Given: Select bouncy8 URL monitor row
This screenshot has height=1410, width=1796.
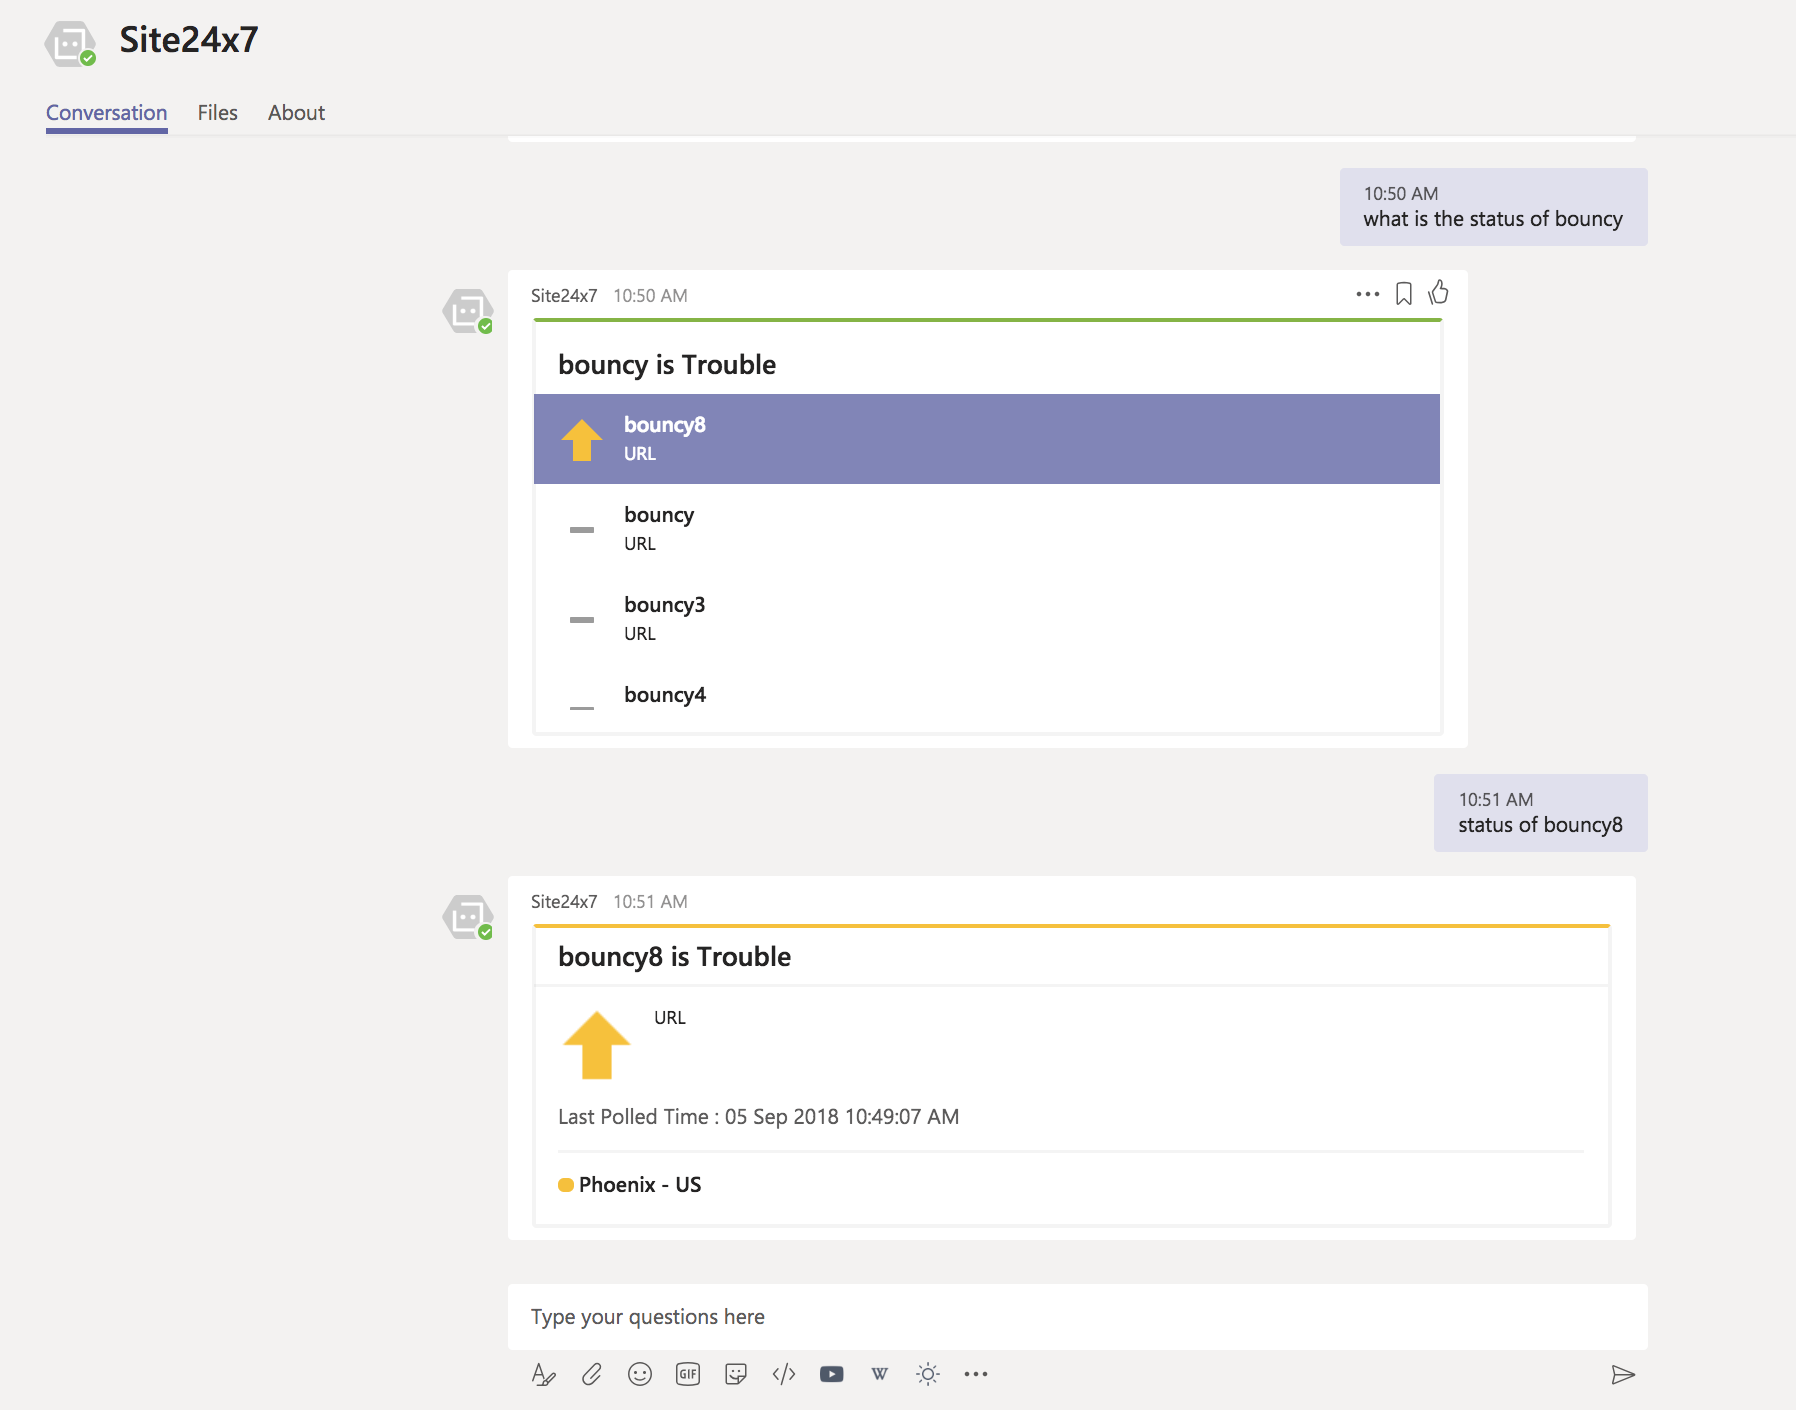Looking at the screenshot, I should pyautogui.click(x=986, y=439).
